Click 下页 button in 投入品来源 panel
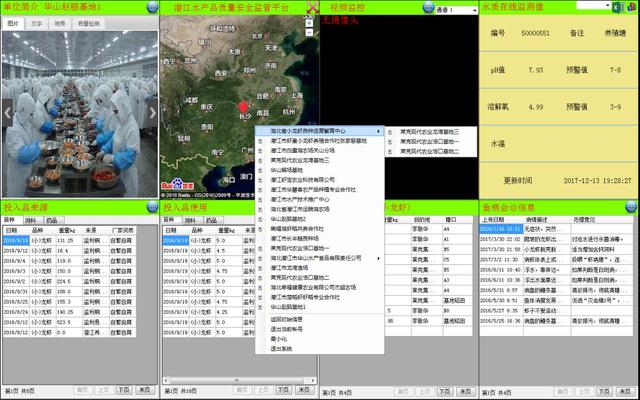The width and height of the screenshot is (640, 400). point(123,390)
